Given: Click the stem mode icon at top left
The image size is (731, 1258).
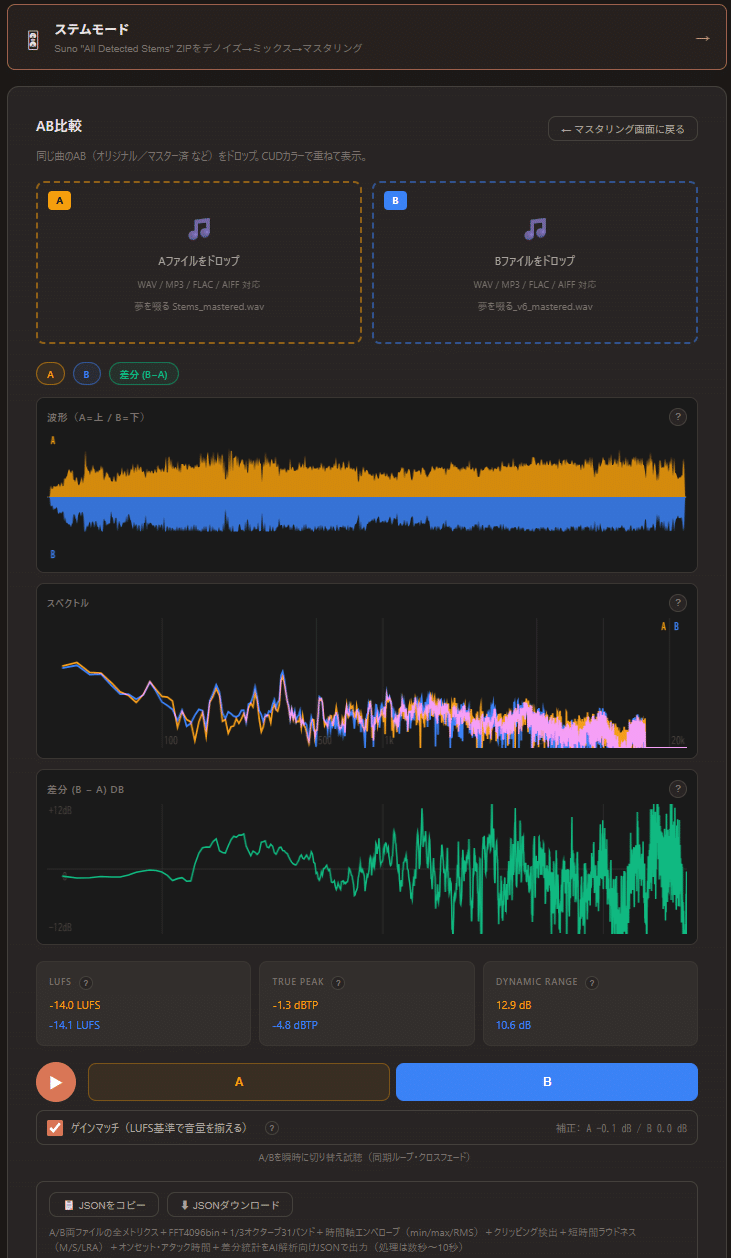Looking at the screenshot, I should 33,39.
